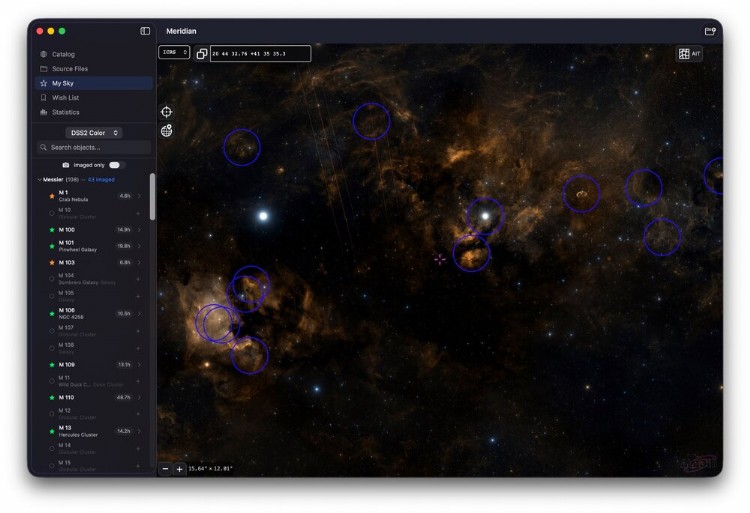Image resolution: width=750 pixels, height=513 pixels.
Task: Select the circle marker around the Crescent nebula
Action: coord(581,194)
